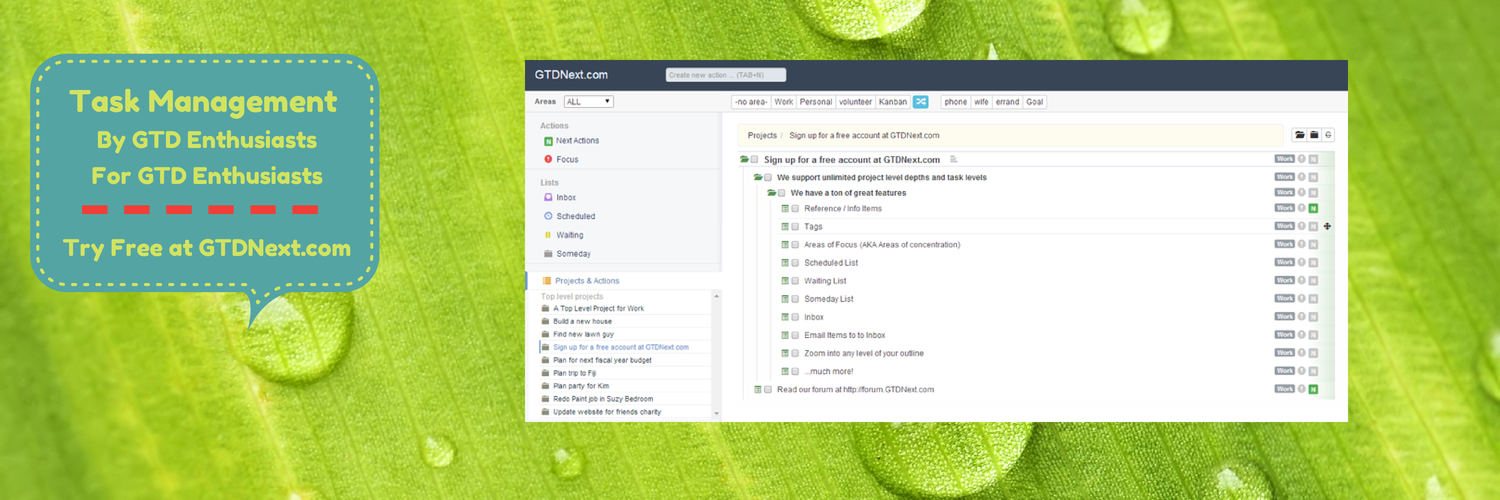
Task: Select the errand tag filter
Action: pyautogui.click(x=1007, y=102)
